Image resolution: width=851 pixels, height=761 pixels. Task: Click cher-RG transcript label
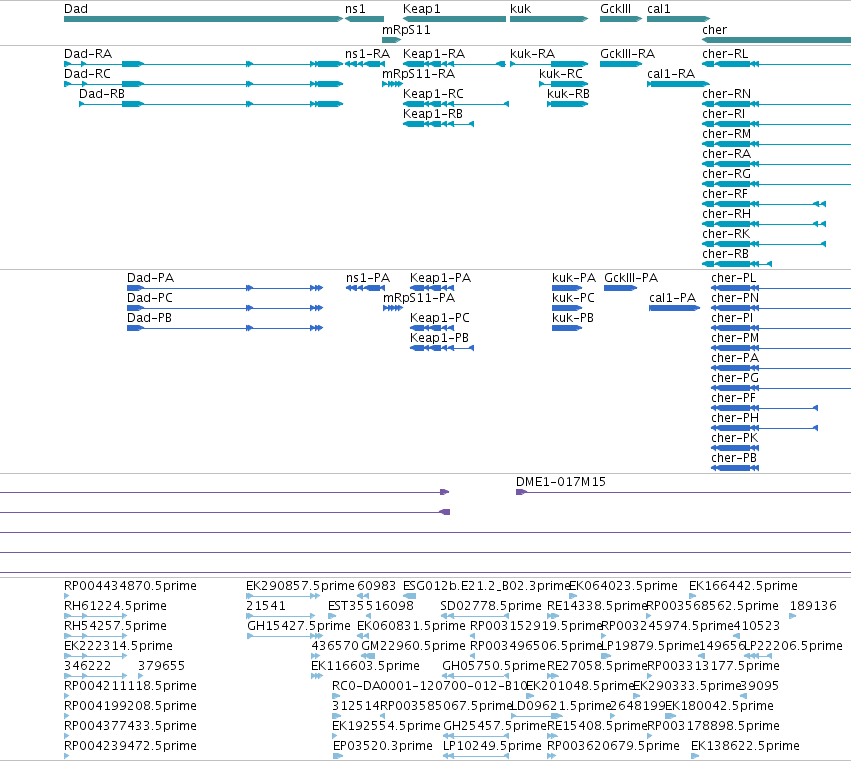727,174
